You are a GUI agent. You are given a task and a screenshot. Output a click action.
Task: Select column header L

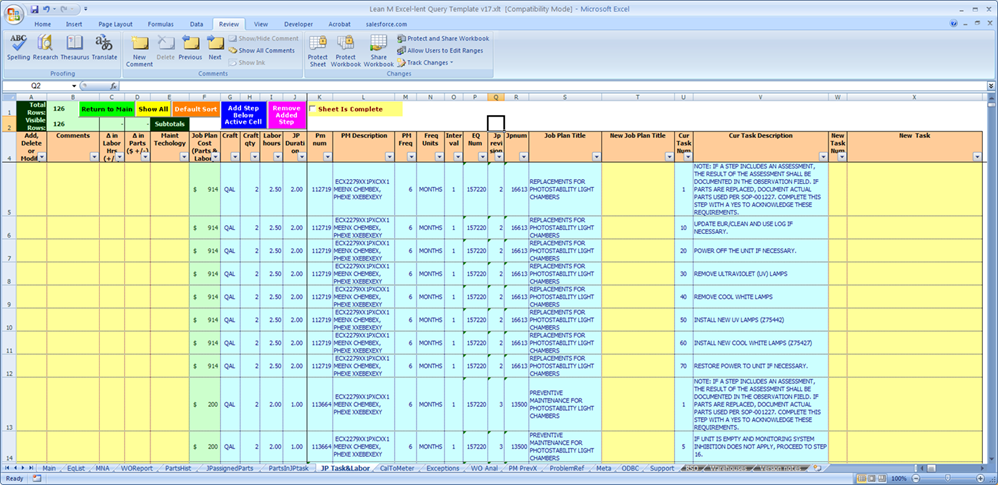(x=363, y=97)
